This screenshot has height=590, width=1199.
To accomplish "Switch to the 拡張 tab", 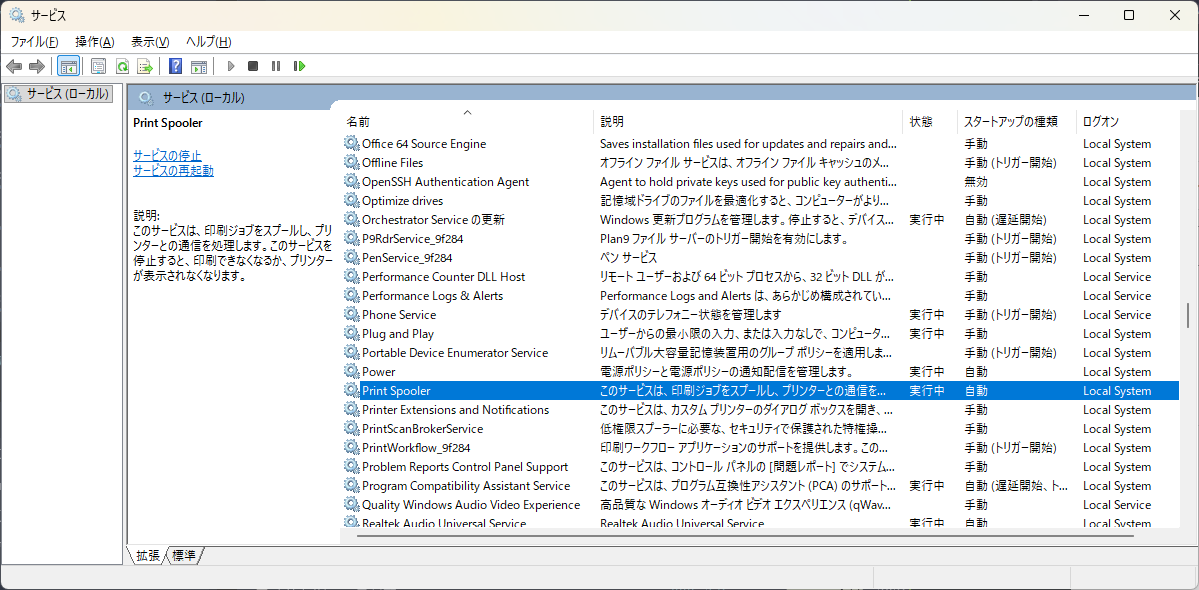I will (148, 555).
